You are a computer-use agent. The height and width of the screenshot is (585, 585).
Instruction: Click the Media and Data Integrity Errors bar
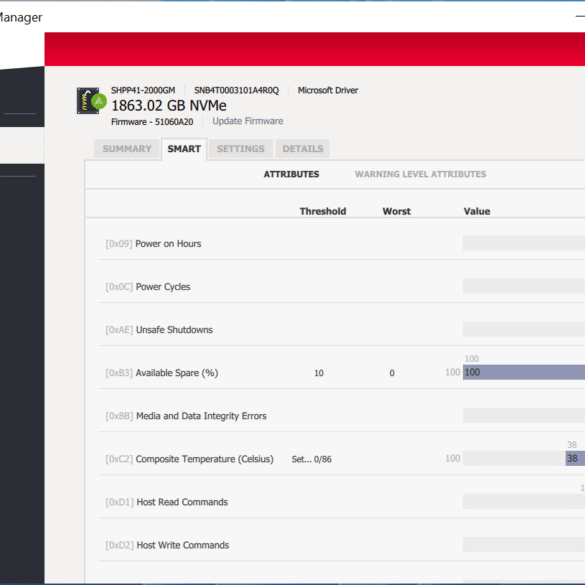[x=524, y=415]
